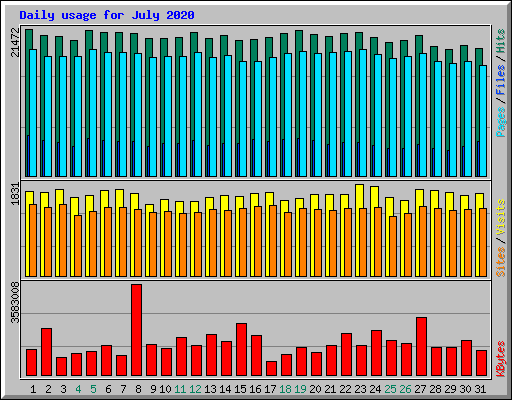Screen dimensions: 512x400
Task: Click green weekend day label "26"
Action: [x=405, y=389]
